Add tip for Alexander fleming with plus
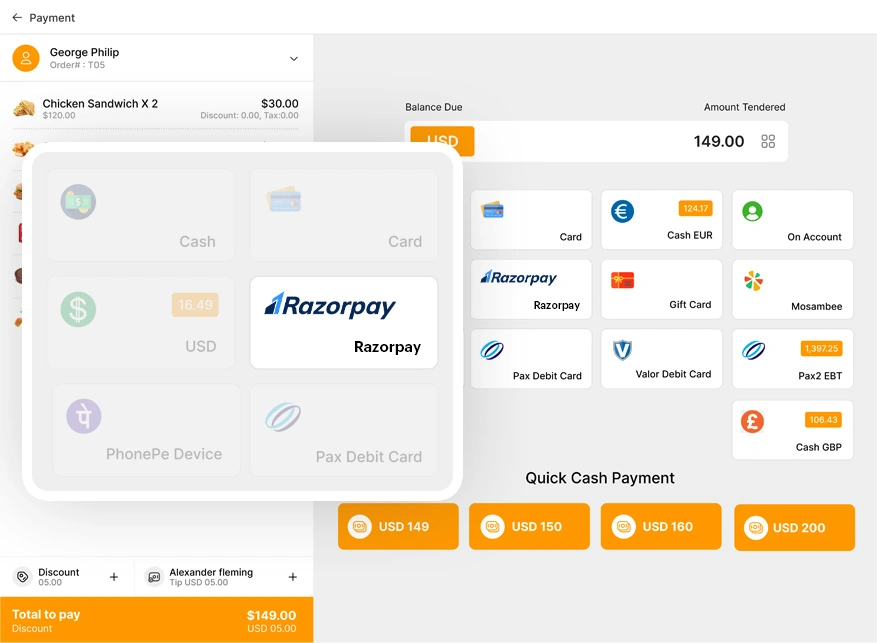The height and width of the screenshot is (643, 877). click(293, 576)
